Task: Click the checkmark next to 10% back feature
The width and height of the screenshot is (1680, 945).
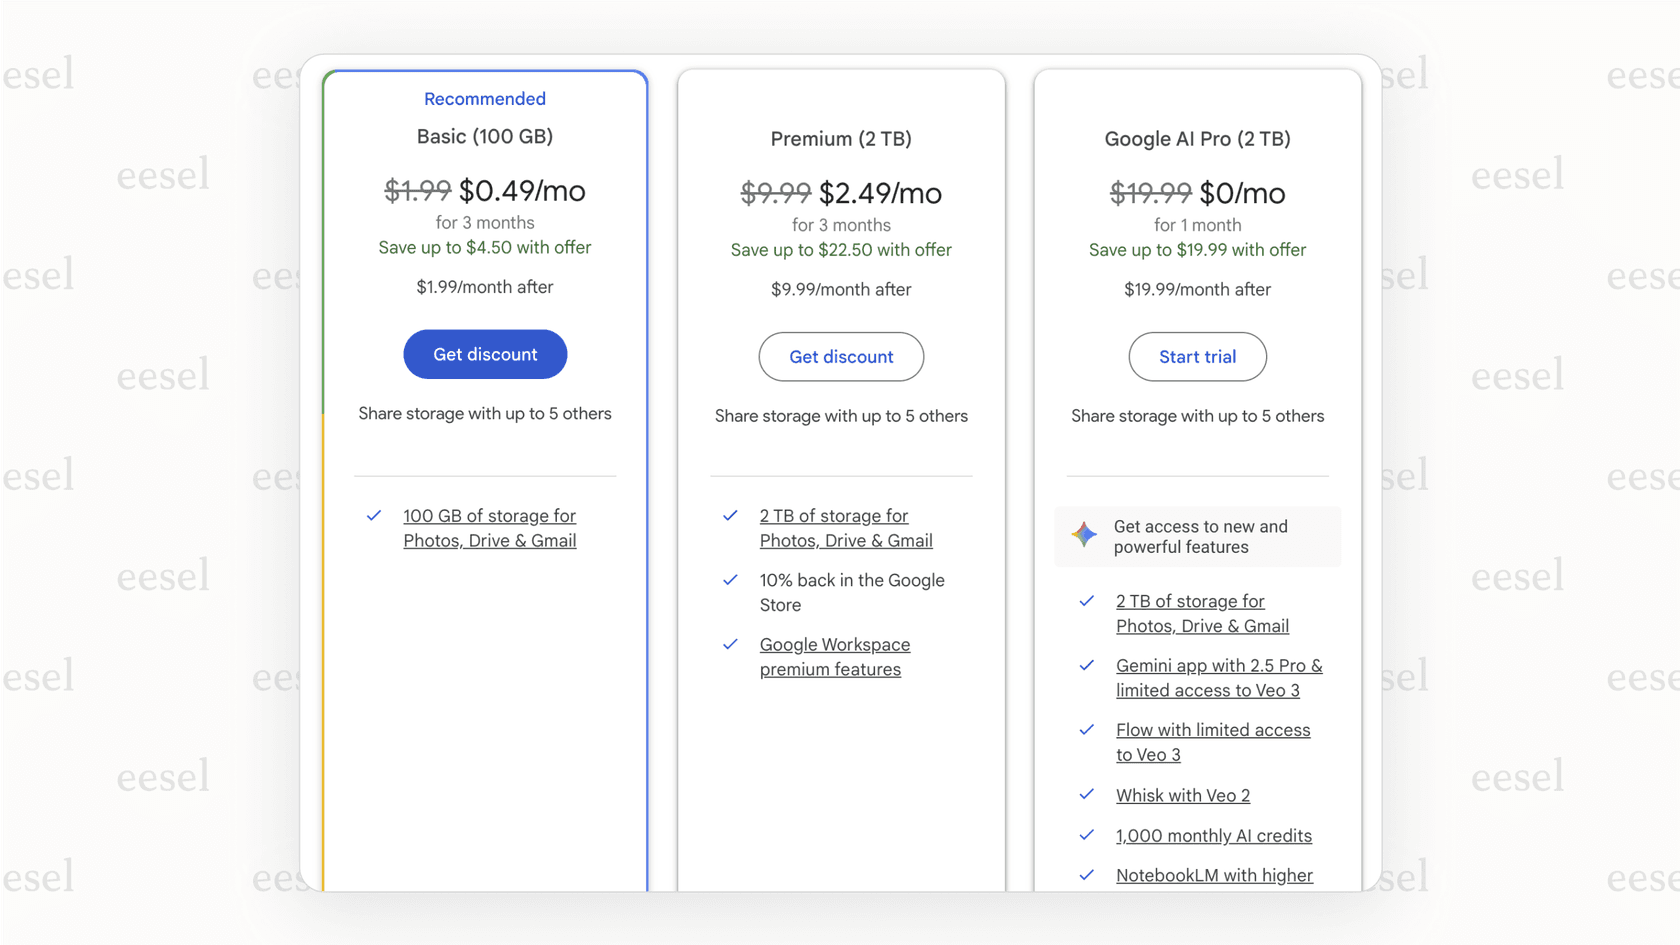Action: (730, 580)
